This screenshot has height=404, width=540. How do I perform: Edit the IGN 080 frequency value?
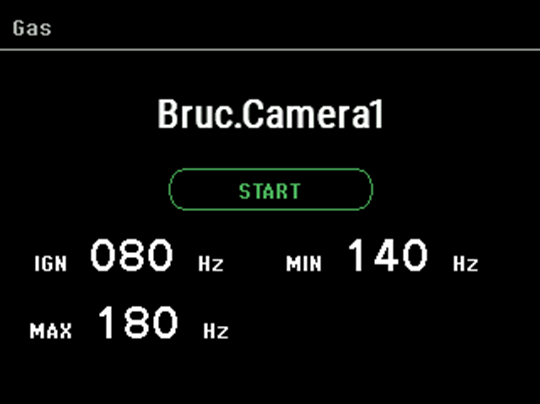pos(131,255)
